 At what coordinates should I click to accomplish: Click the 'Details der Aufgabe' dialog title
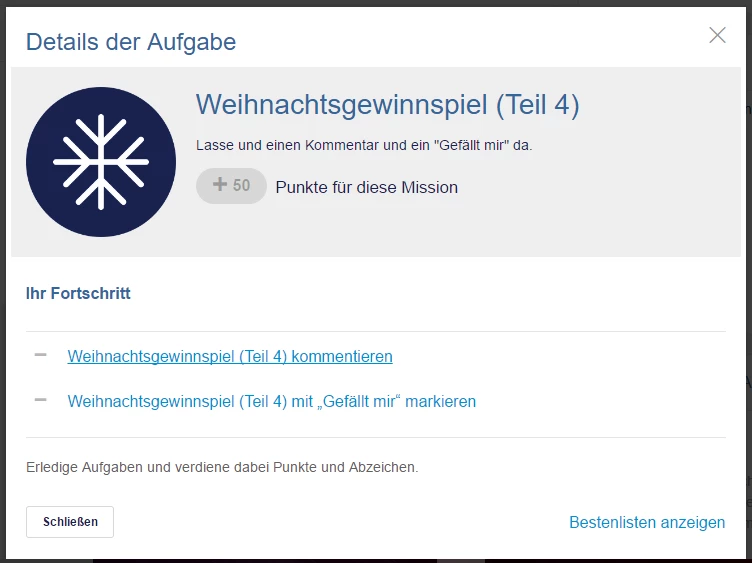coord(131,42)
